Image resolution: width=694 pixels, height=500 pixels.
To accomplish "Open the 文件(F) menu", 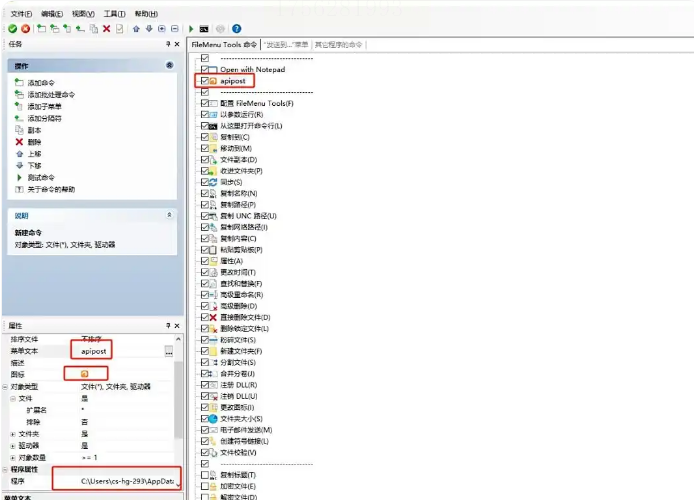I will coord(21,14).
